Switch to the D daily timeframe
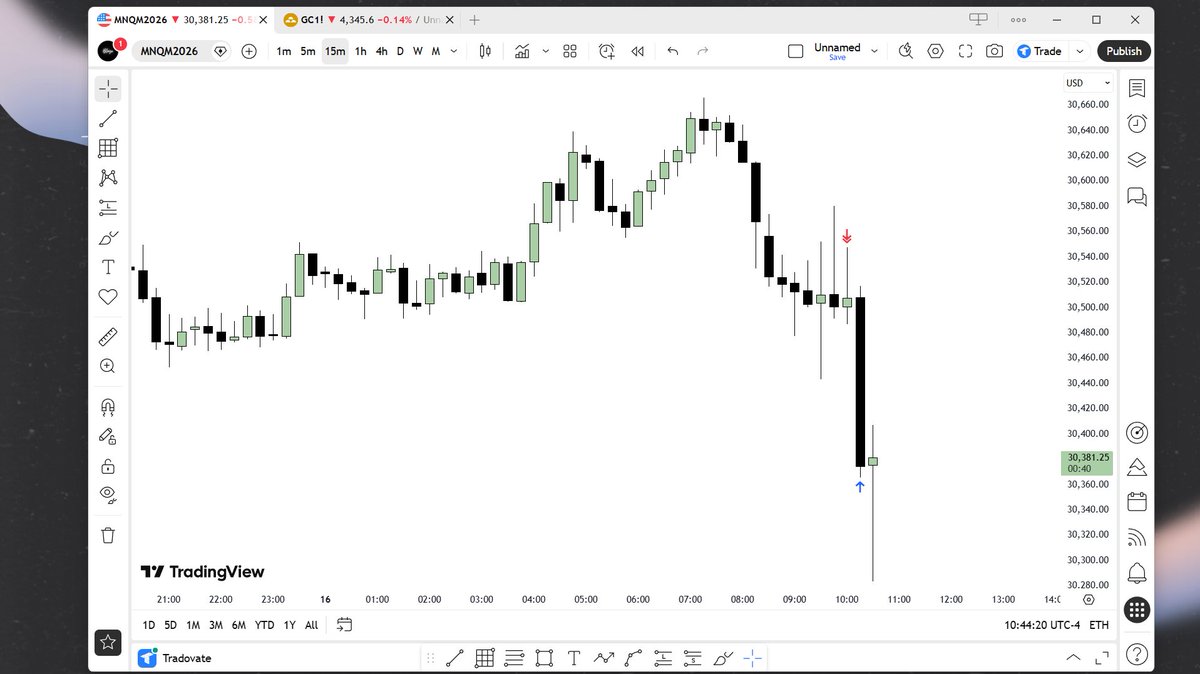This screenshot has width=1200, height=674. 401,51
